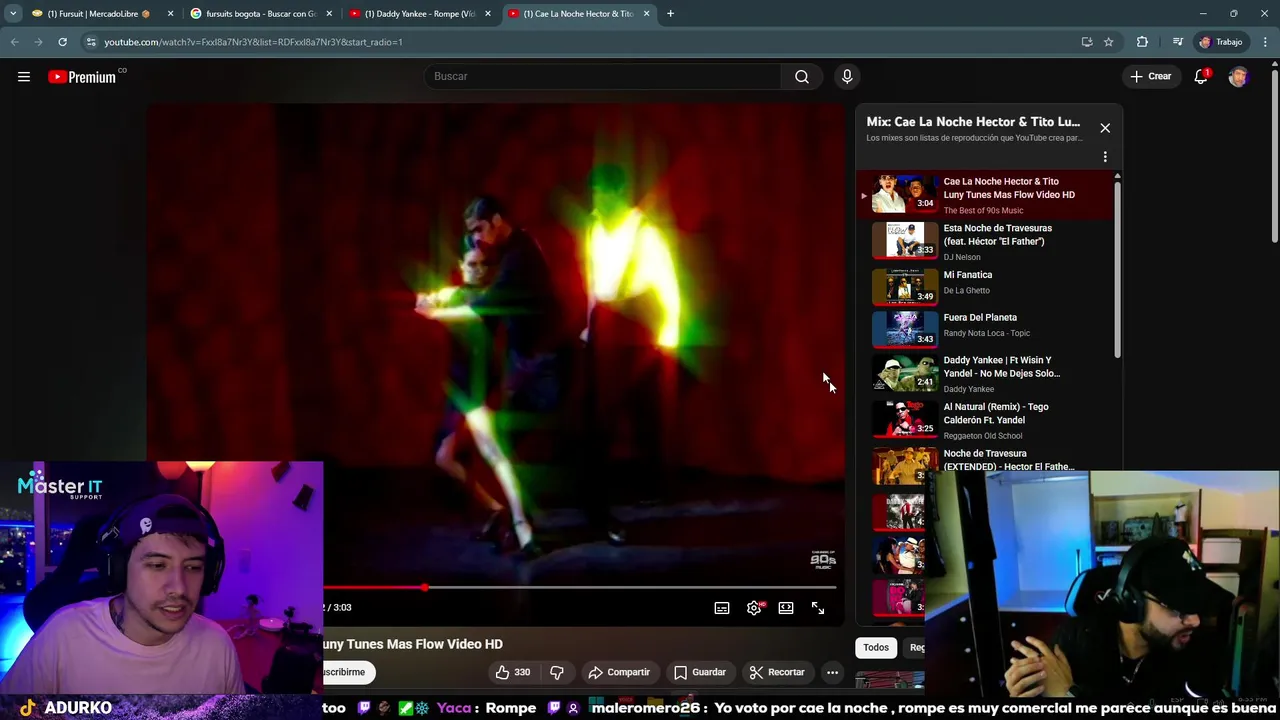This screenshot has width=1280, height=720.
Task: Like the video with 330 likes
Action: click(x=513, y=672)
